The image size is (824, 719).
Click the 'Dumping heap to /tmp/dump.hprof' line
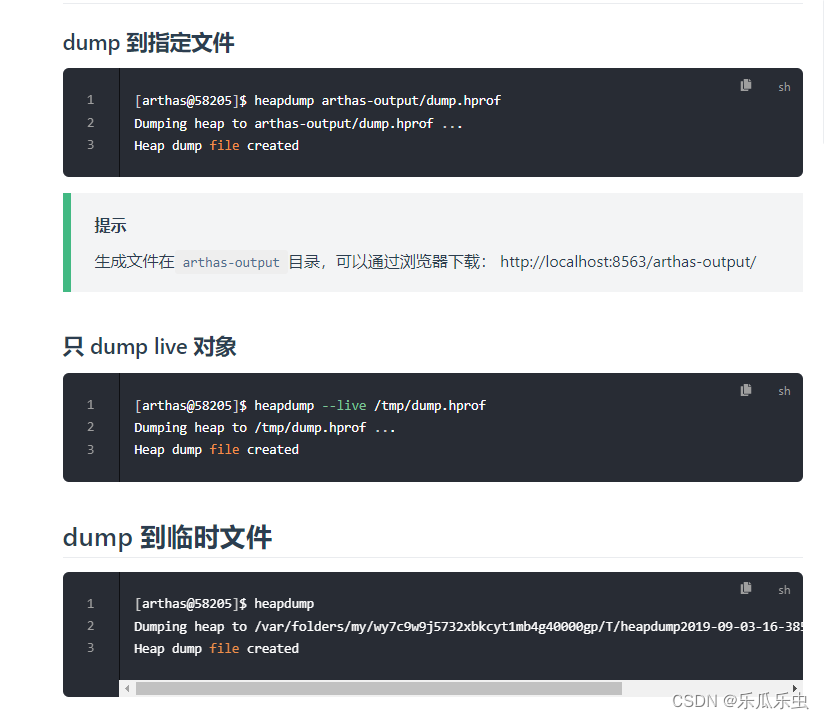point(264,428)
